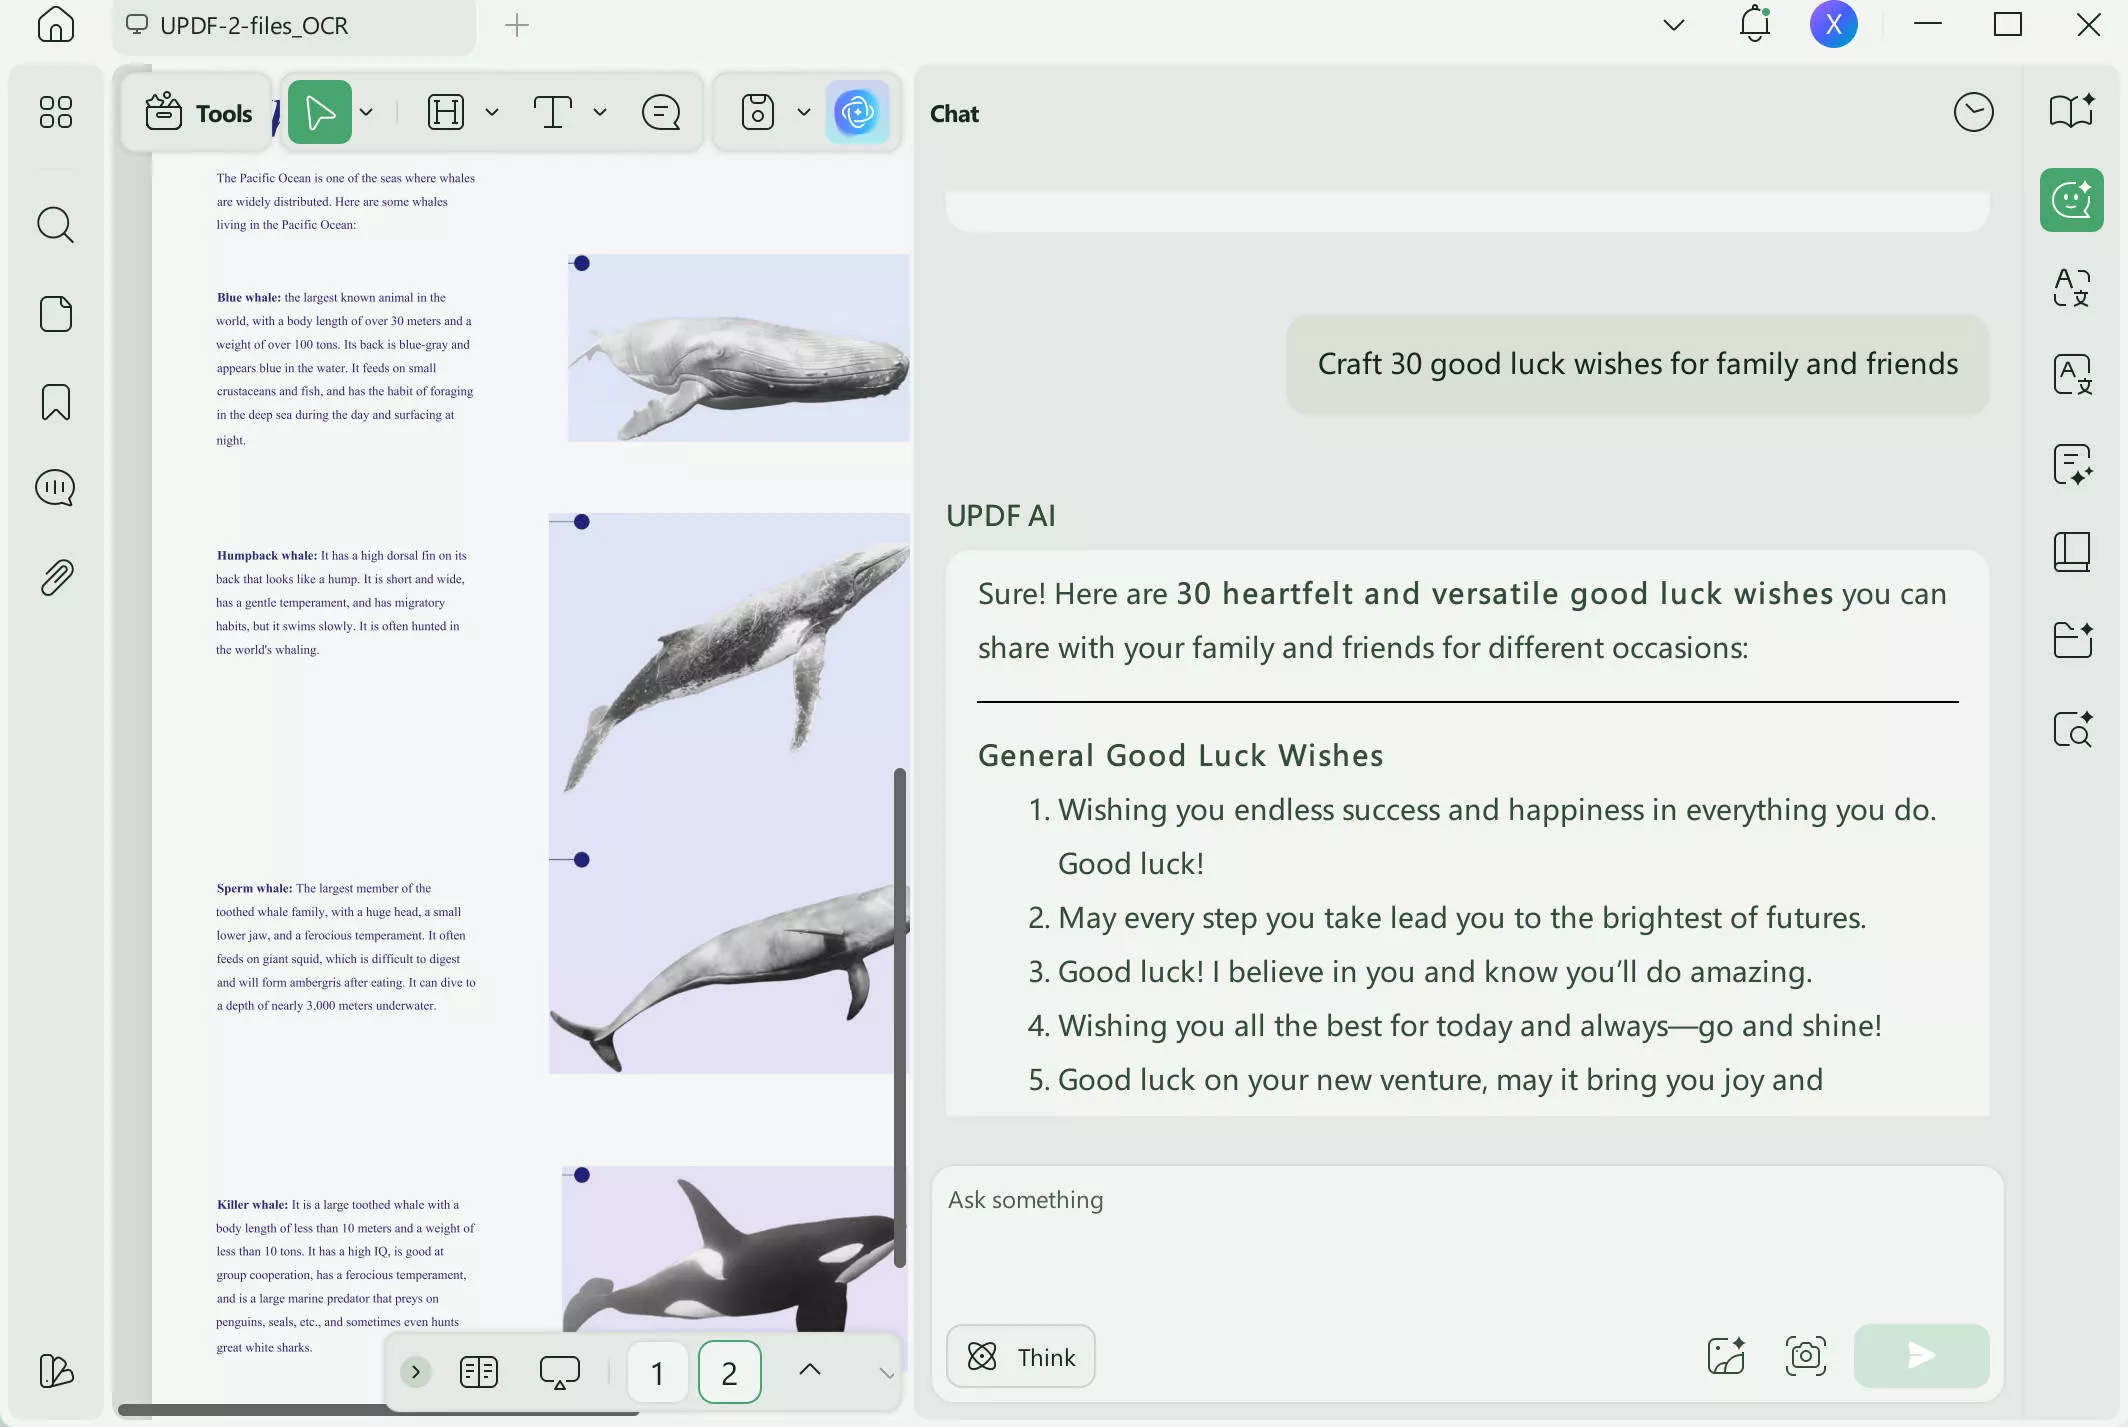This screenshot has width=2128, height=1427.
Task: Select the search icon in left sidebar
Action: 55,225
